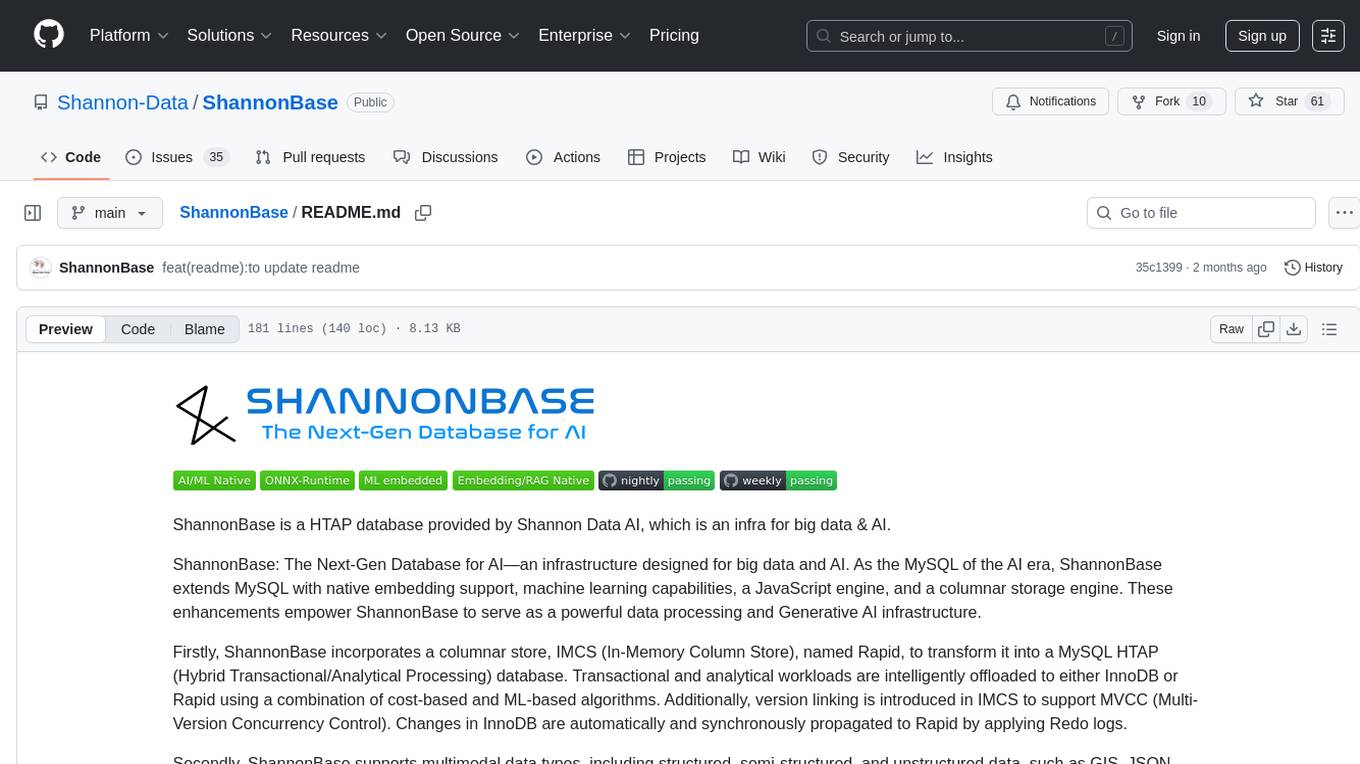Open the Security tab

(x=850, y=157)
